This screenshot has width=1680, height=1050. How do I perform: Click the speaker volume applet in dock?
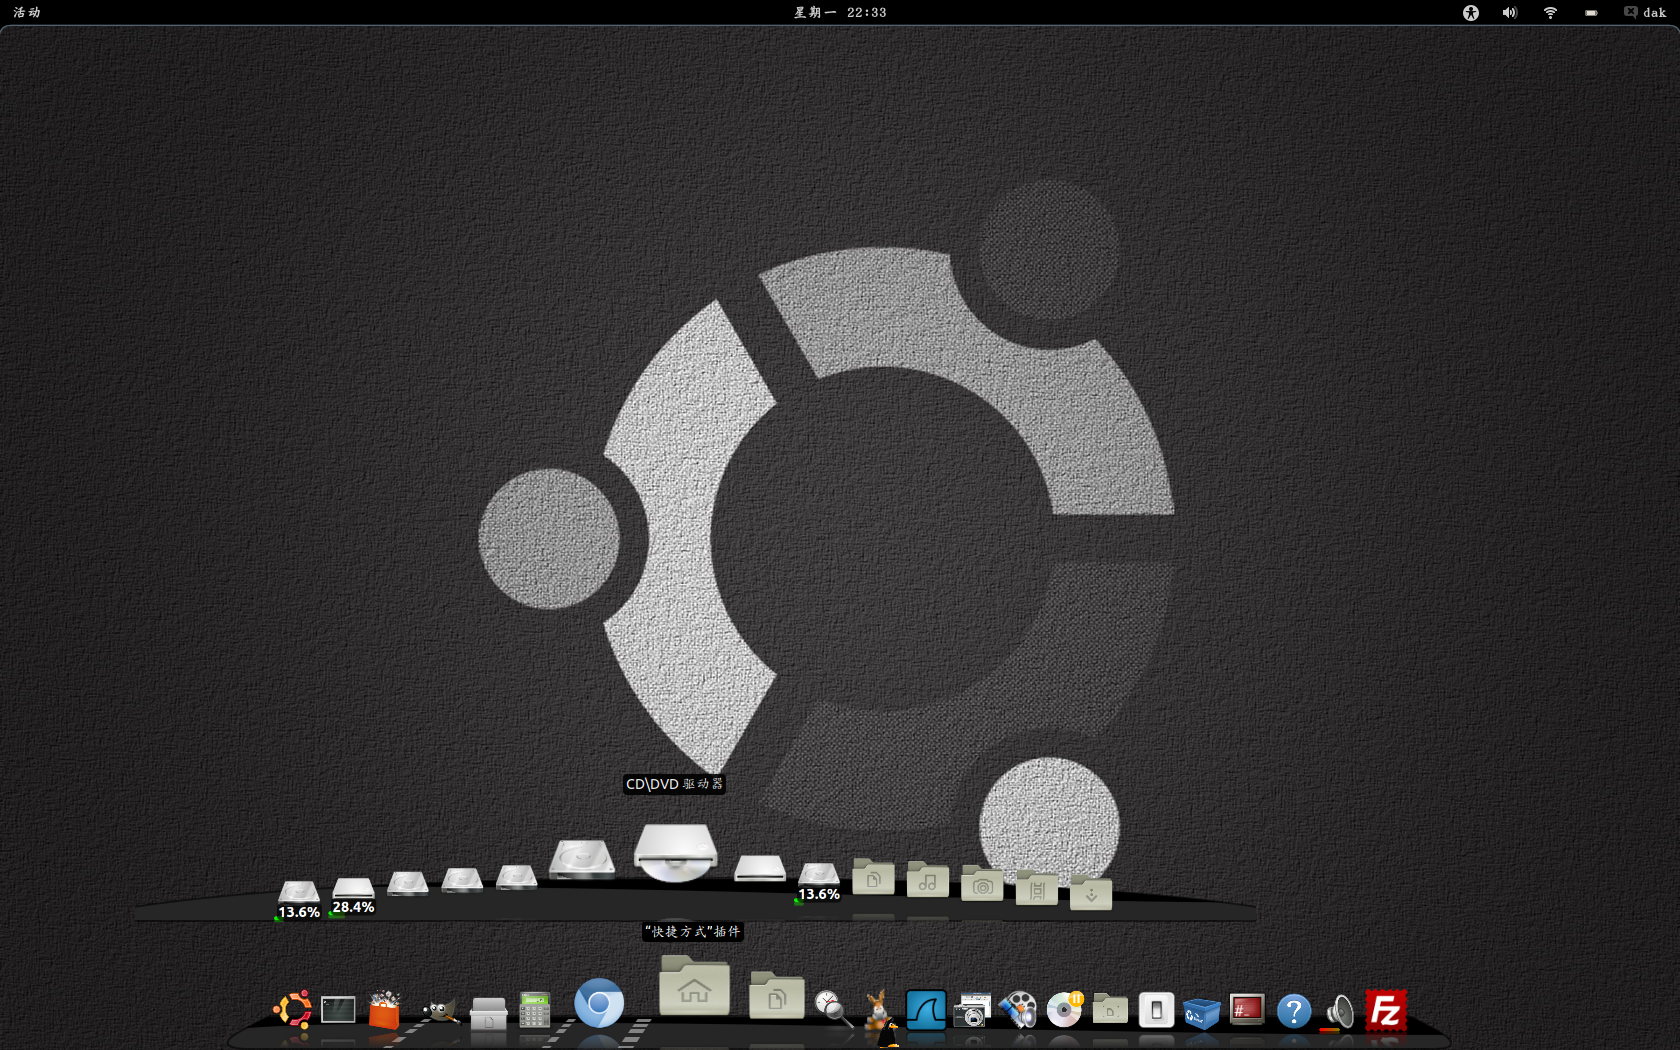1340,1011
